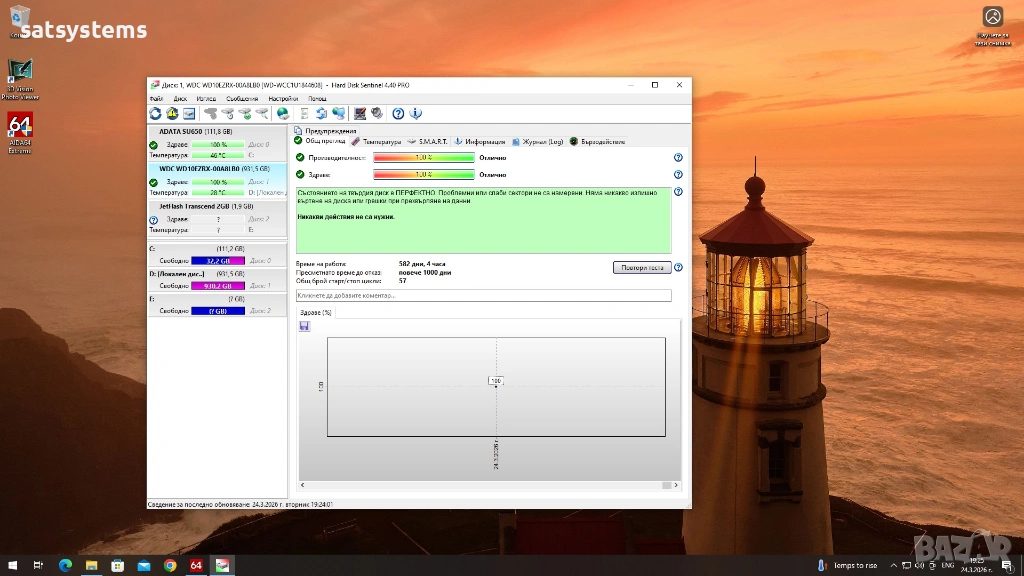Open AIDA64 from the taskbar

point(196,566)
